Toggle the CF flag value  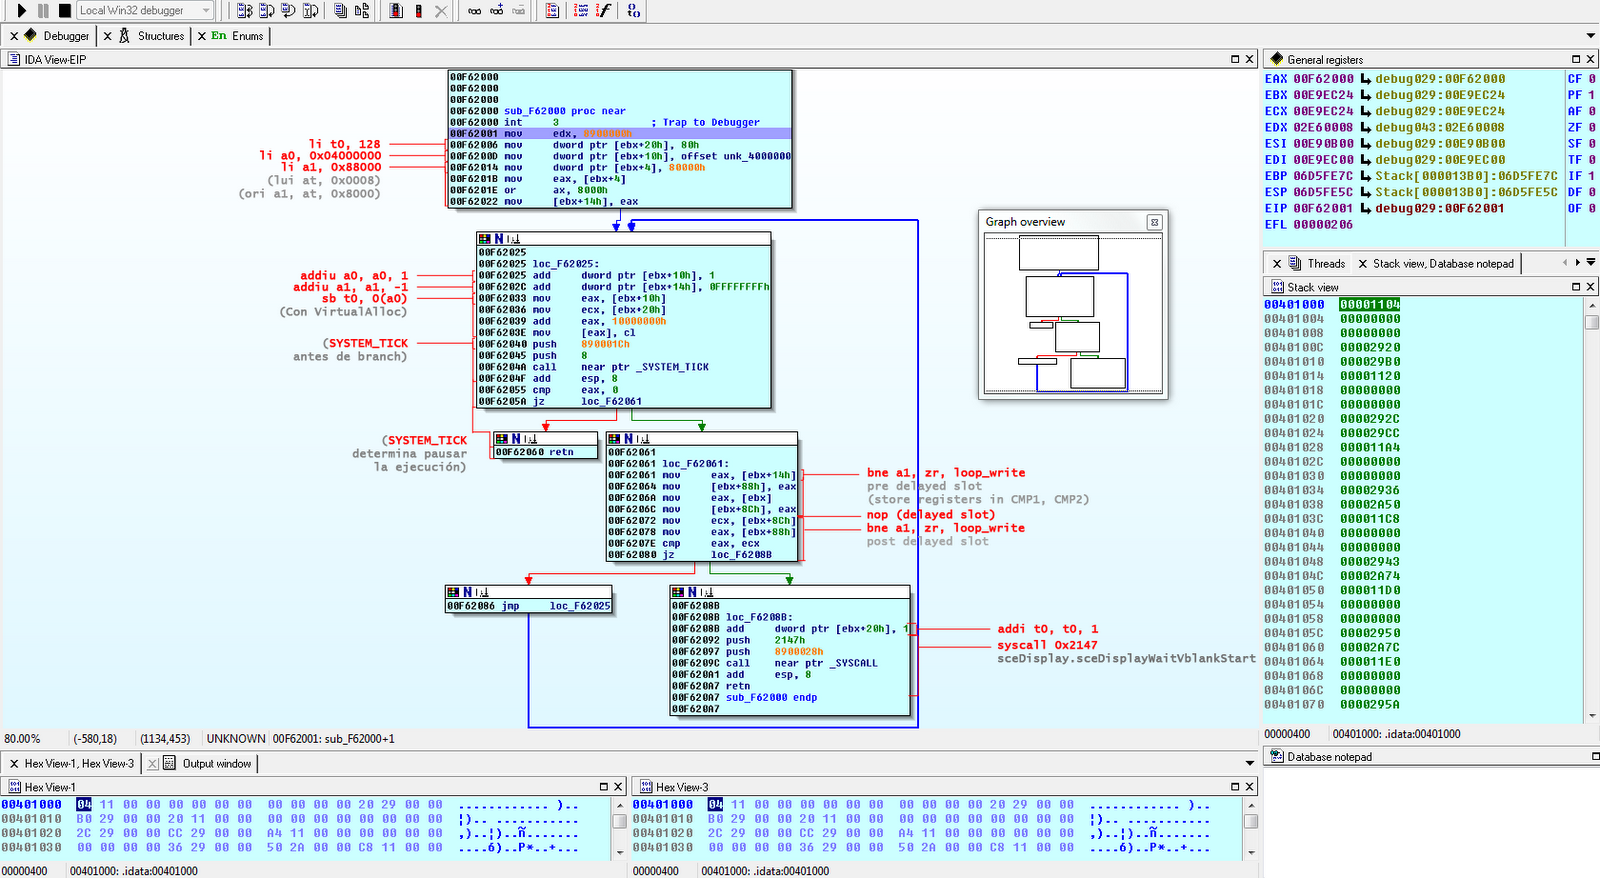click(x=1592, y=79)
